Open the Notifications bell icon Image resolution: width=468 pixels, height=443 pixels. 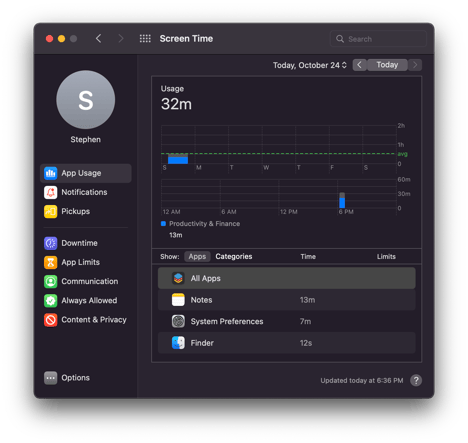50,192
